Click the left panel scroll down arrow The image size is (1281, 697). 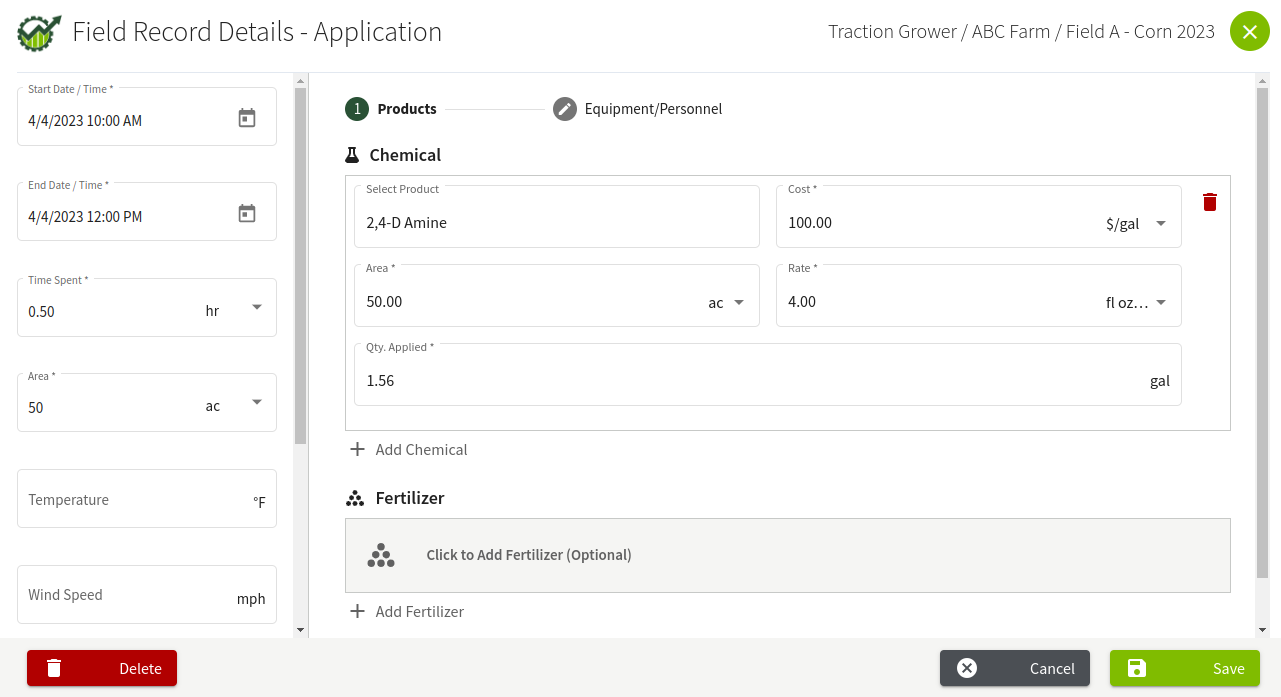click(x=300, y=630)
